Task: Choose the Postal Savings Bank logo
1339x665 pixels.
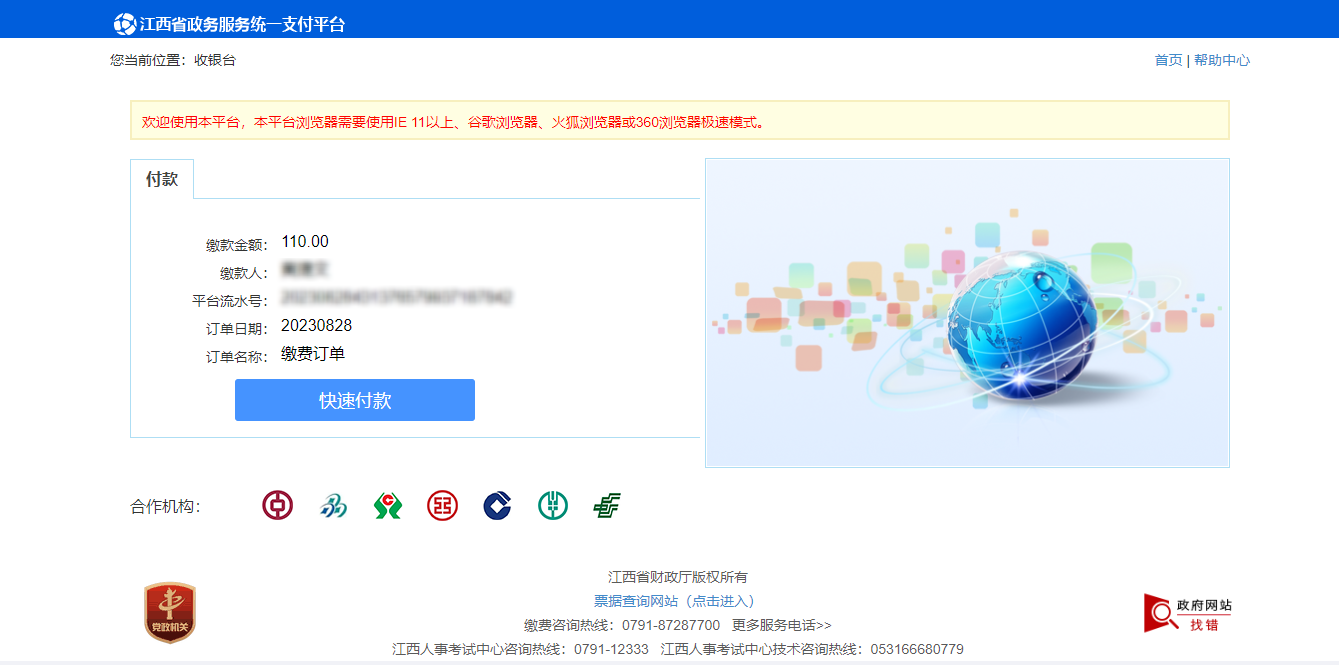Action: tap(606, 506)
